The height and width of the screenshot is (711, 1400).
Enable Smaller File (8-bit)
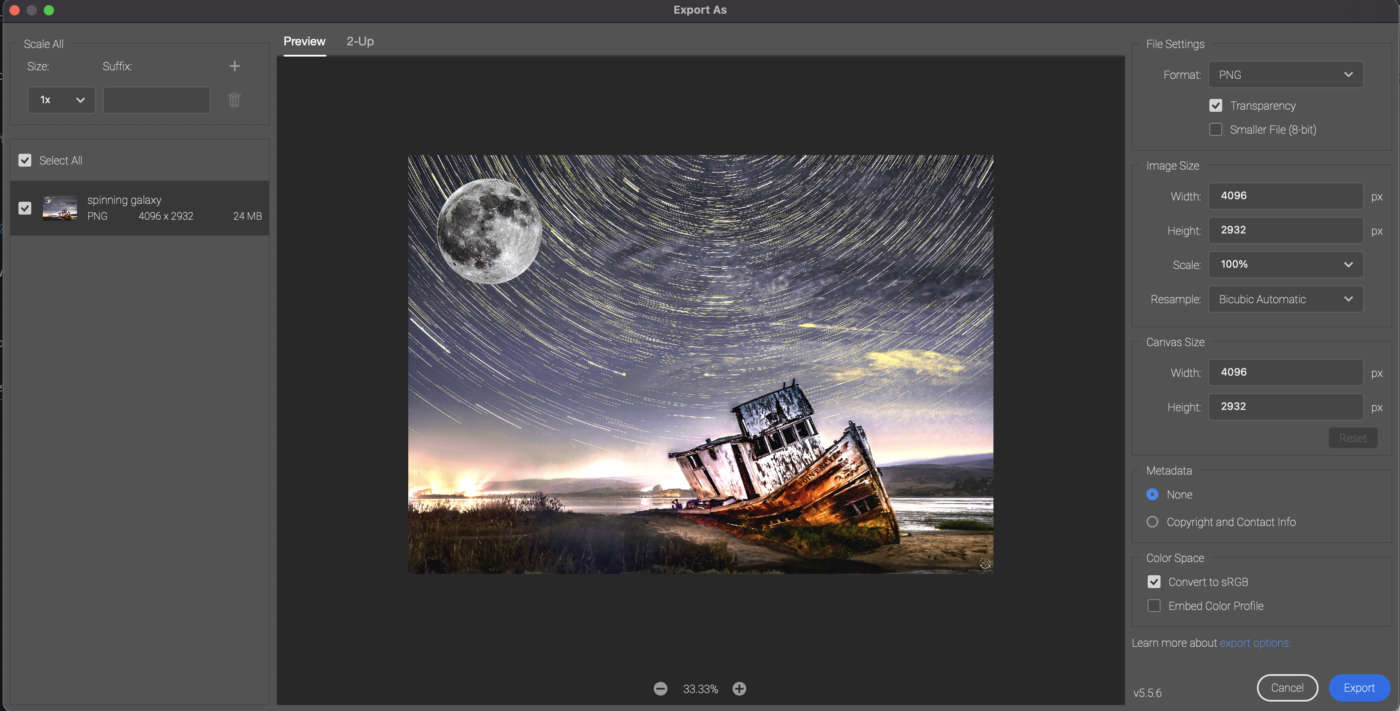(1215, 129)
